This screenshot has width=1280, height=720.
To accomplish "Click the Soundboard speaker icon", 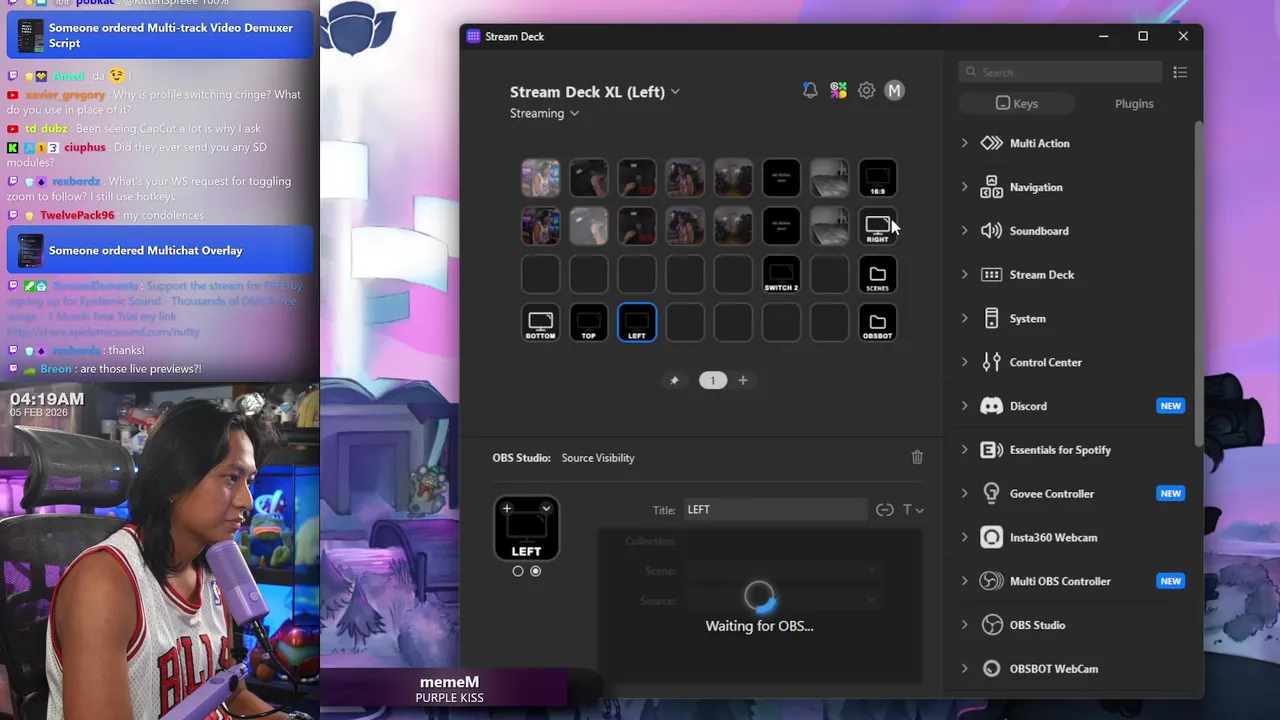I will (991, 231).
